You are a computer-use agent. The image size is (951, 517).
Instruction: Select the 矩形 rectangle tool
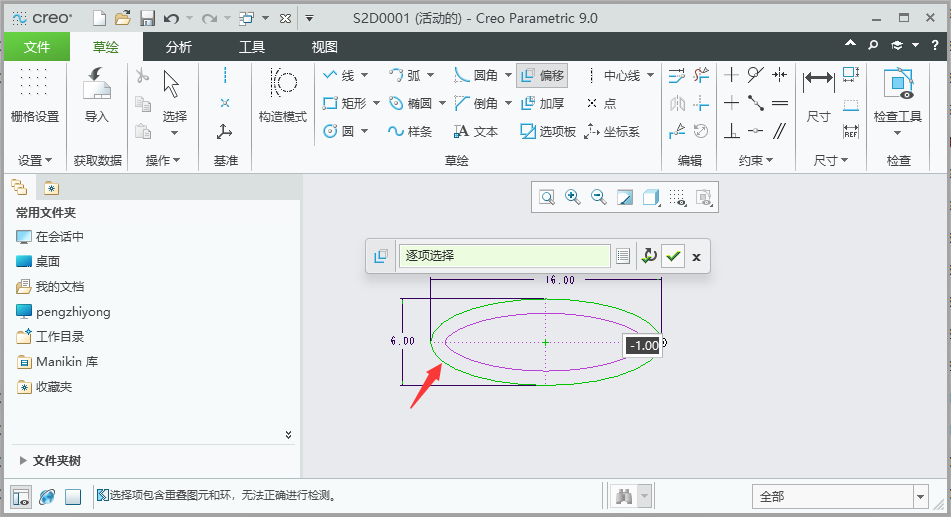[344, 103]
